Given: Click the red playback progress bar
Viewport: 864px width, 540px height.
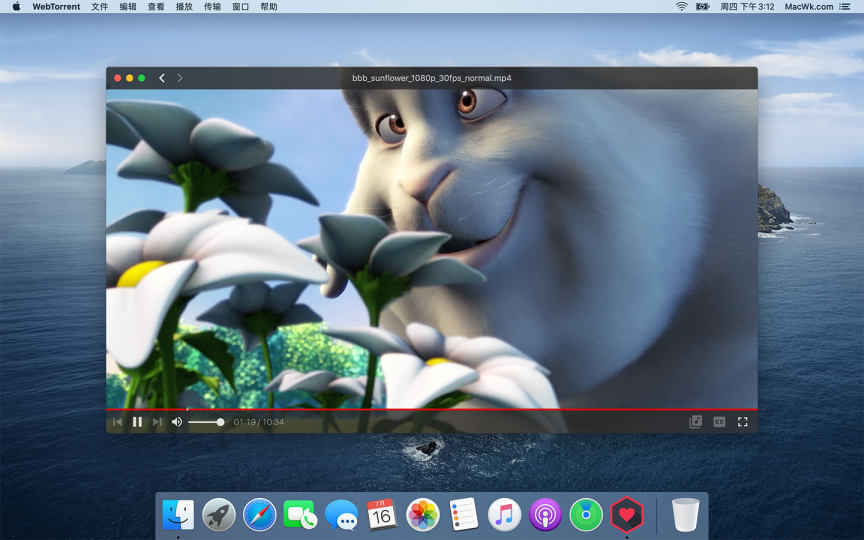Looking at the screenshot, I should (430, 410).
